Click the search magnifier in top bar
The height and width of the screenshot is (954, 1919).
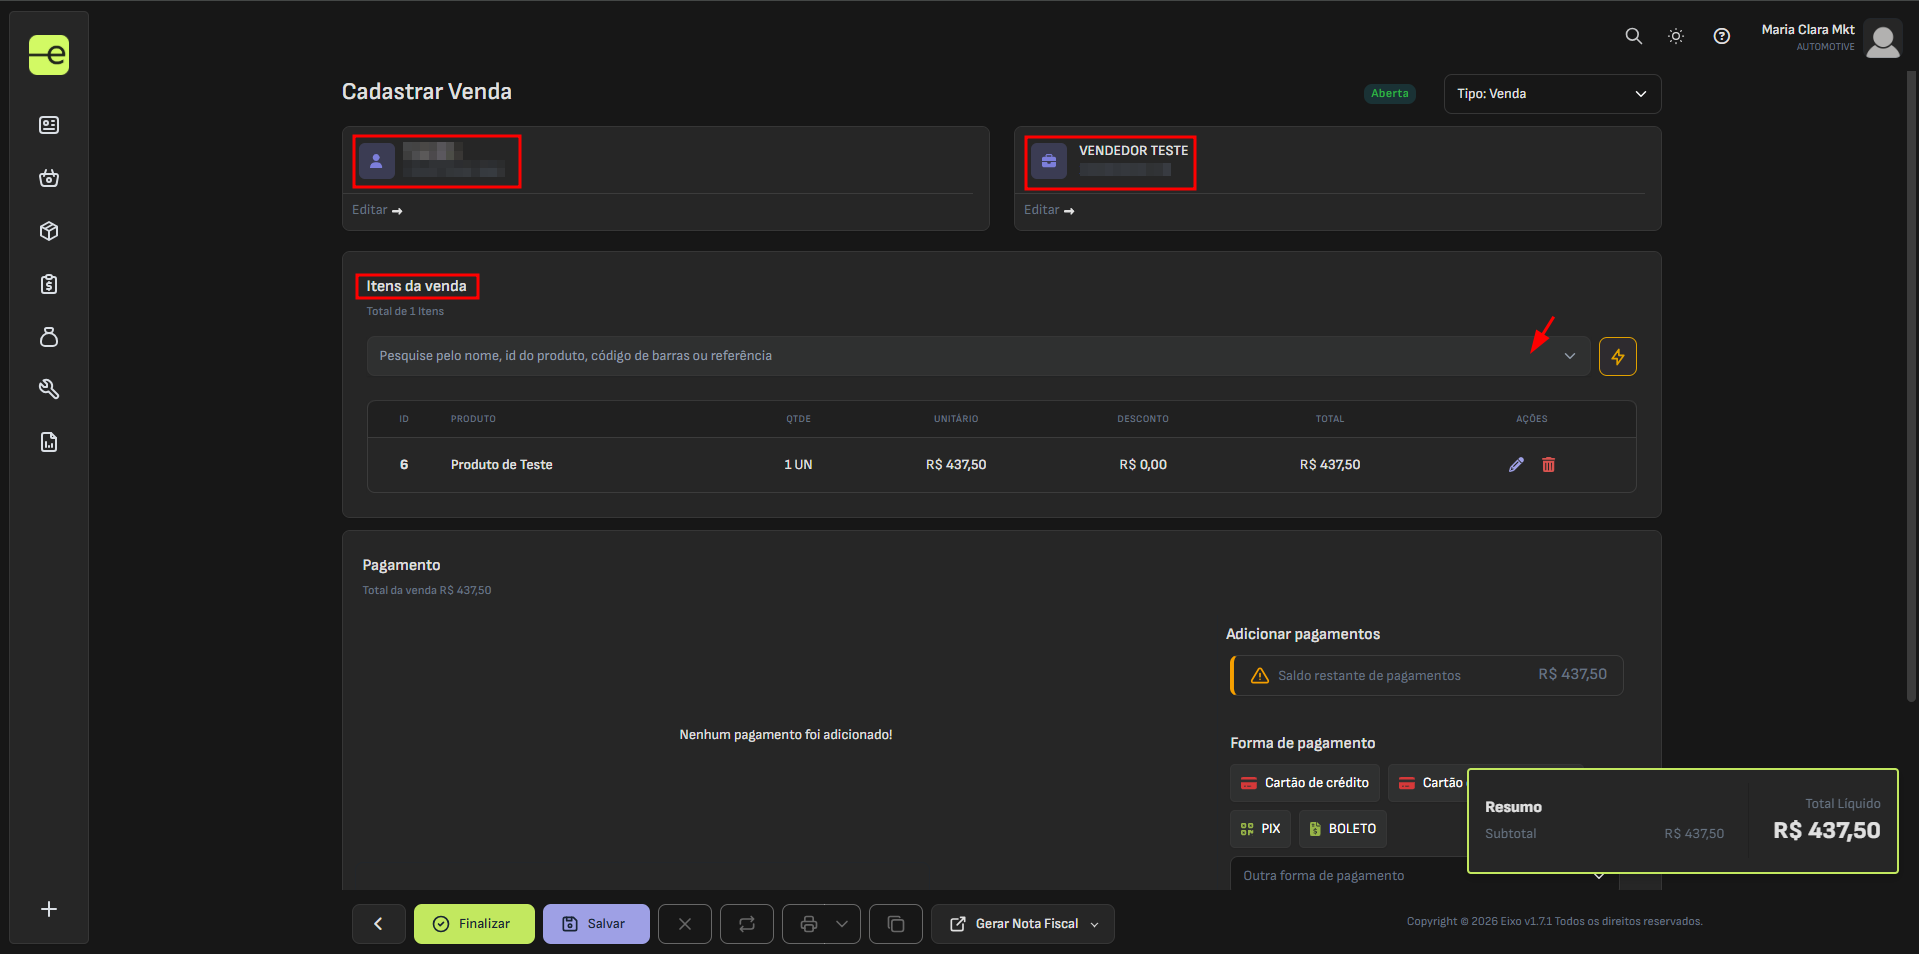(x=1633, y=36)
